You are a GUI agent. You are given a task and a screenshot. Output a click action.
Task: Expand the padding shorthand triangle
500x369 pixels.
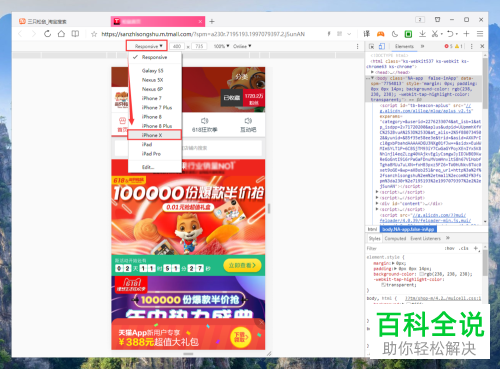(395, 269)
